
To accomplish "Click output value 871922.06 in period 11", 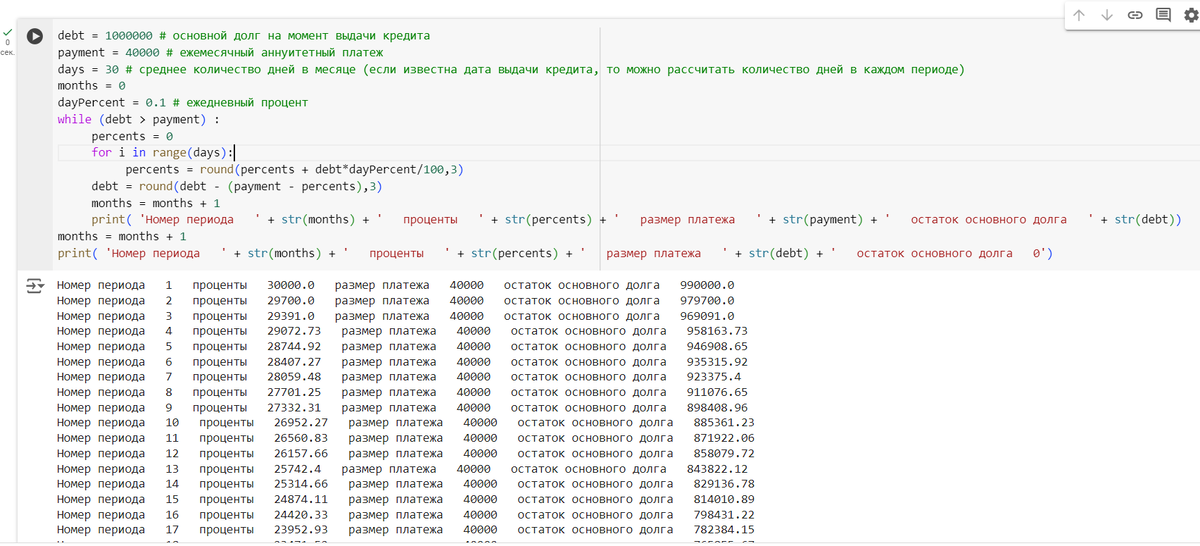I will coord(724,438).
